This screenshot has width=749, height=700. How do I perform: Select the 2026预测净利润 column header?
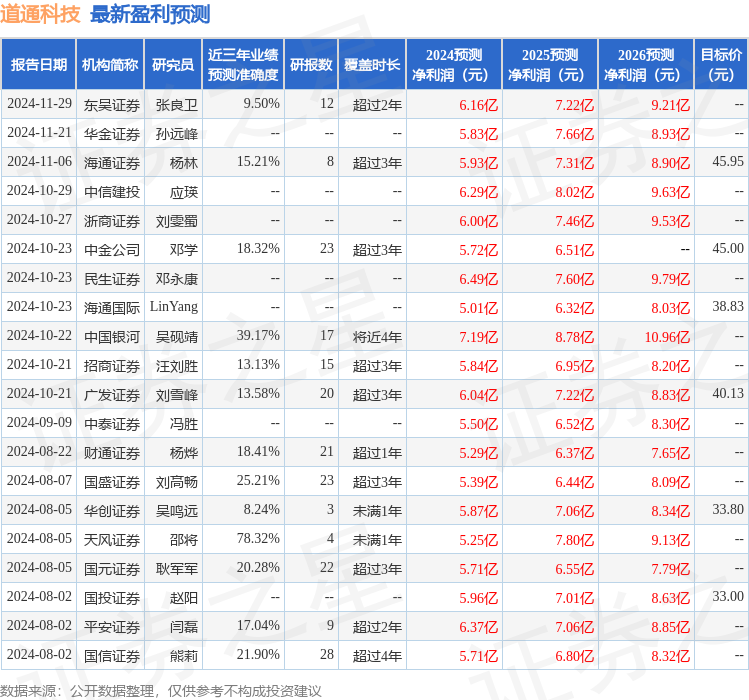point(645,65)
